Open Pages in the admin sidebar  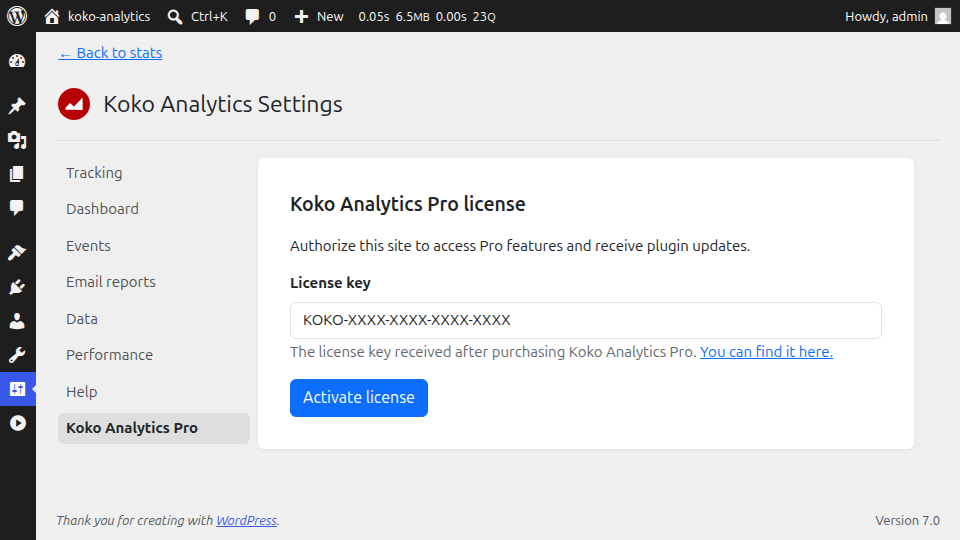click(x=17, y=174)
